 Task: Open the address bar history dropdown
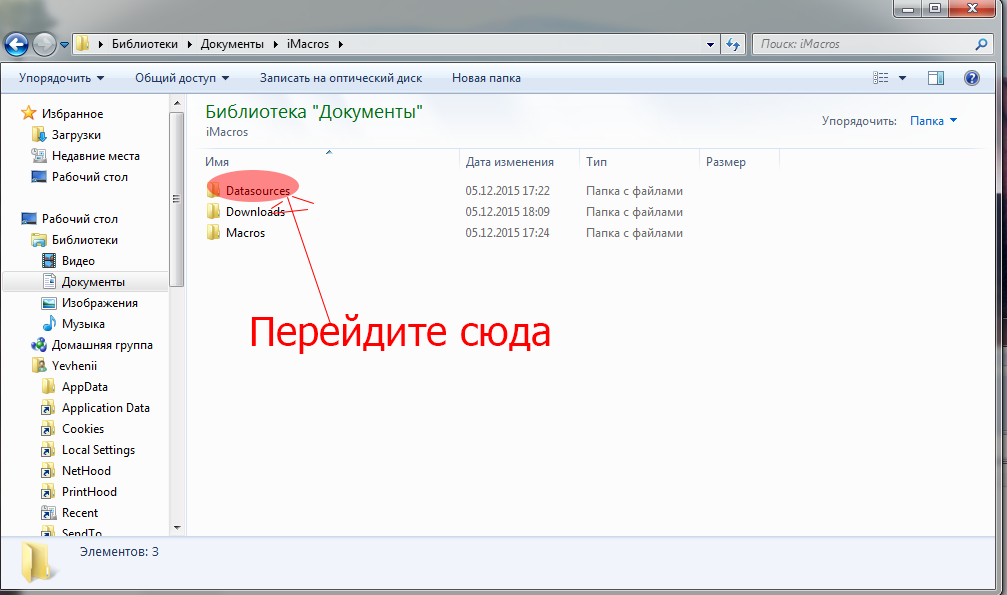tap(710, 44)
